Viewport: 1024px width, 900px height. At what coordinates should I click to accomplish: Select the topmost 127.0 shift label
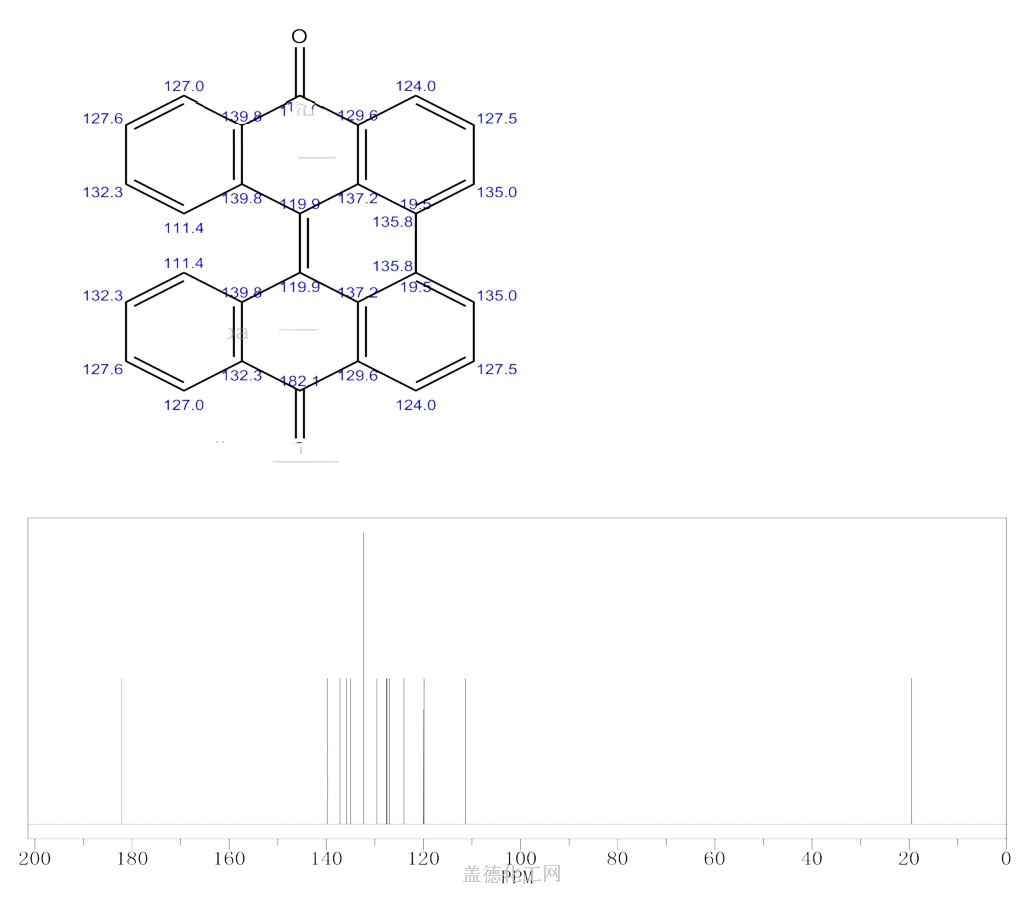point(184,86)
